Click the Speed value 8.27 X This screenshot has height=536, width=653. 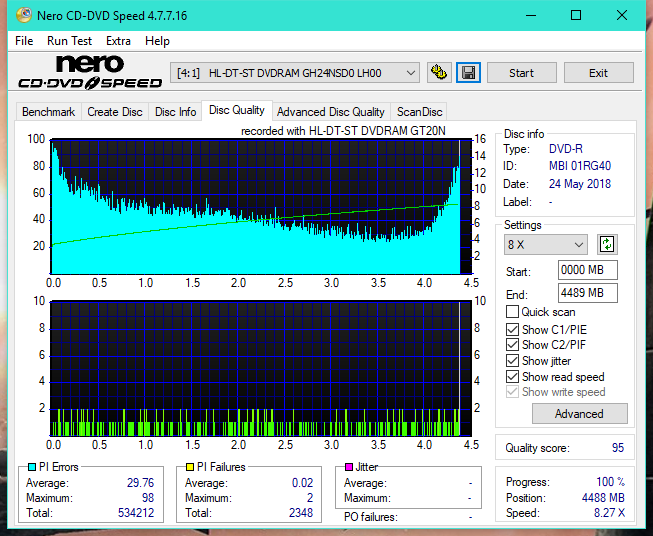(609, 513)
